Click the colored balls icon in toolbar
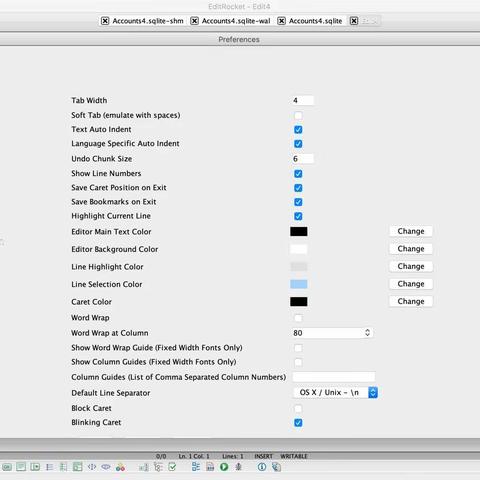Image resolution: width=480 pixels, height=480 pixels. click(120, 467)
